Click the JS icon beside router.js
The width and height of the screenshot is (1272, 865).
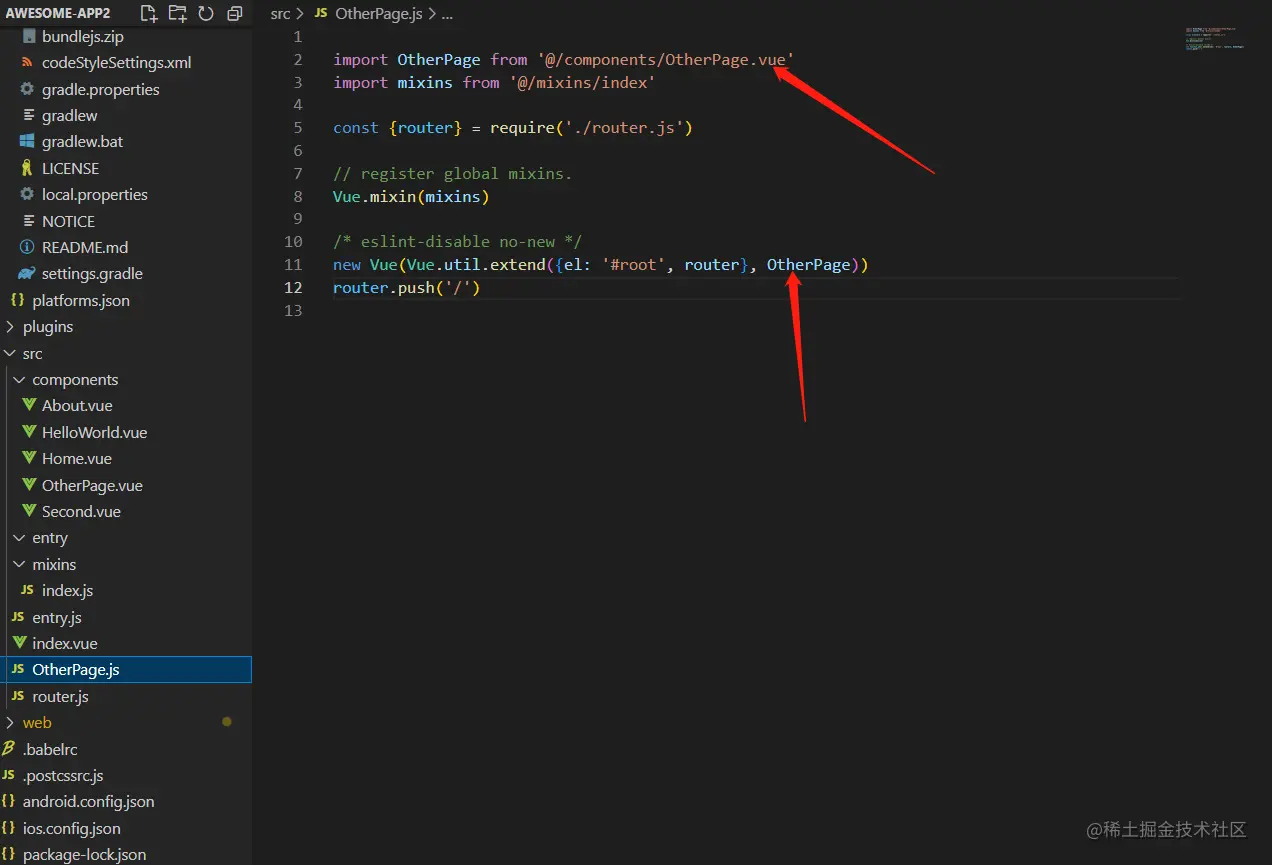coord(18,696)
